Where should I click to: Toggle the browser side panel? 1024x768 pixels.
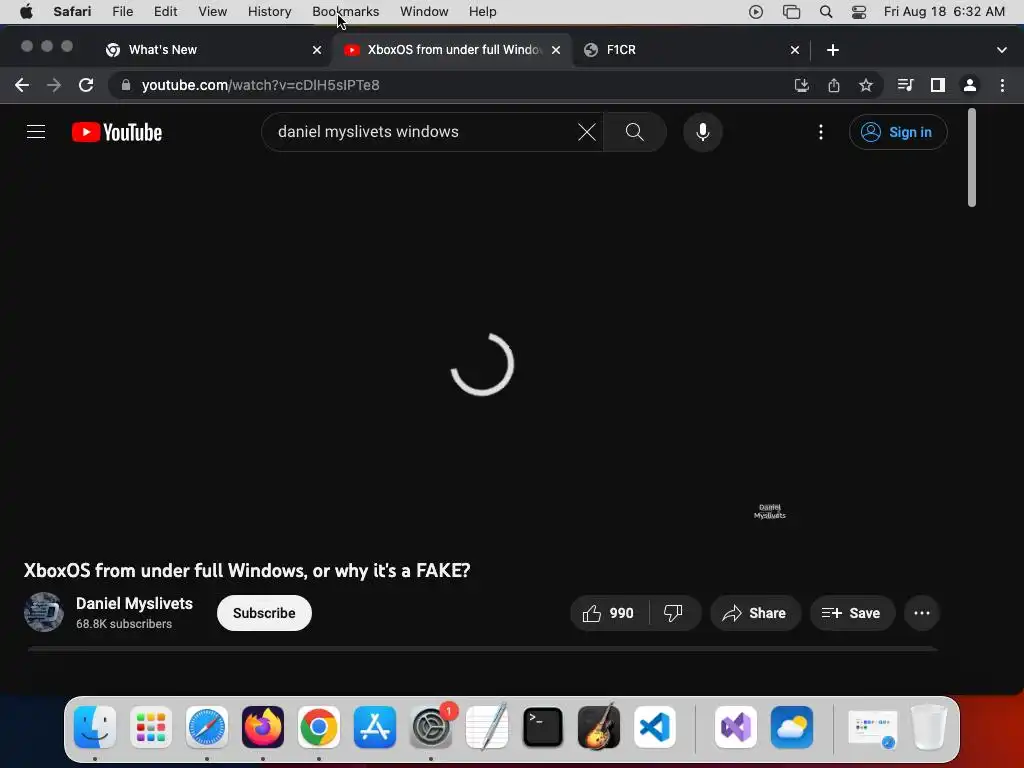[x=938, y=85]
